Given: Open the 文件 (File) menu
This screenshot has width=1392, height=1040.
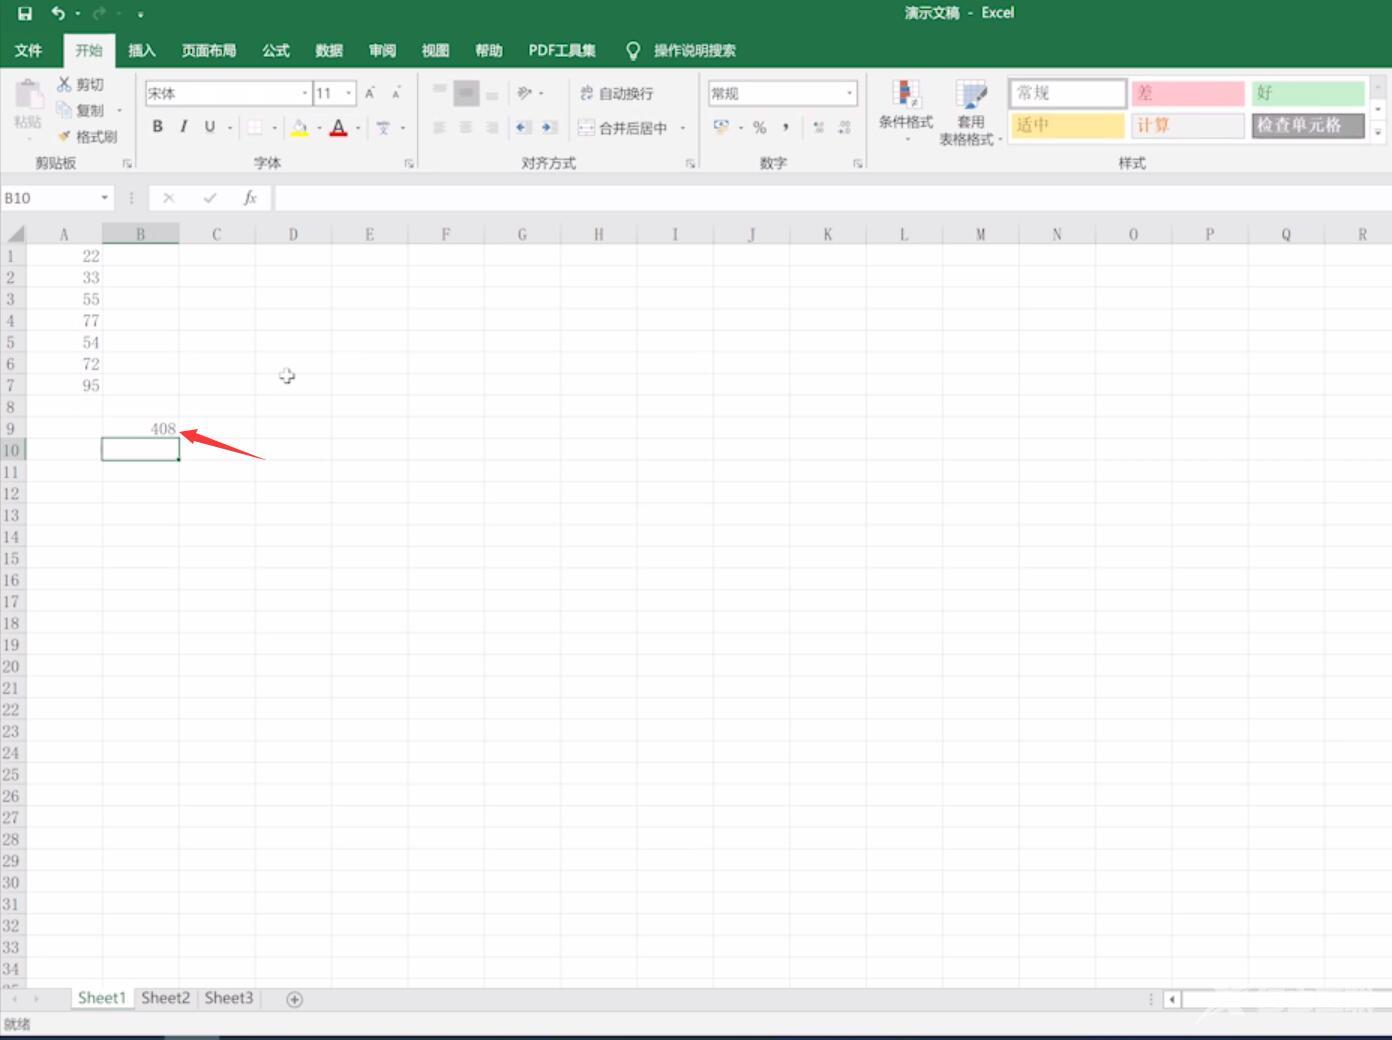Looking at the screenshot, I should (x=28, y=50).
